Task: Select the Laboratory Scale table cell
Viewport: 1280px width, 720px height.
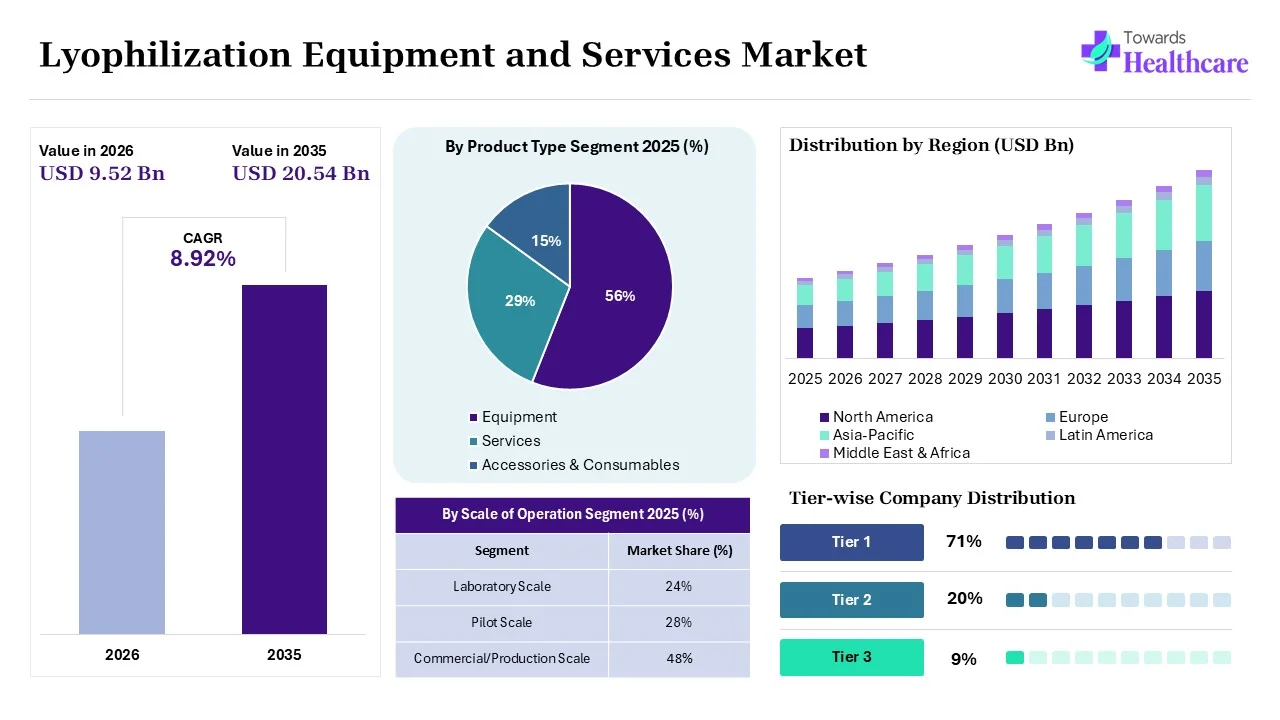Action: (502, 587)
